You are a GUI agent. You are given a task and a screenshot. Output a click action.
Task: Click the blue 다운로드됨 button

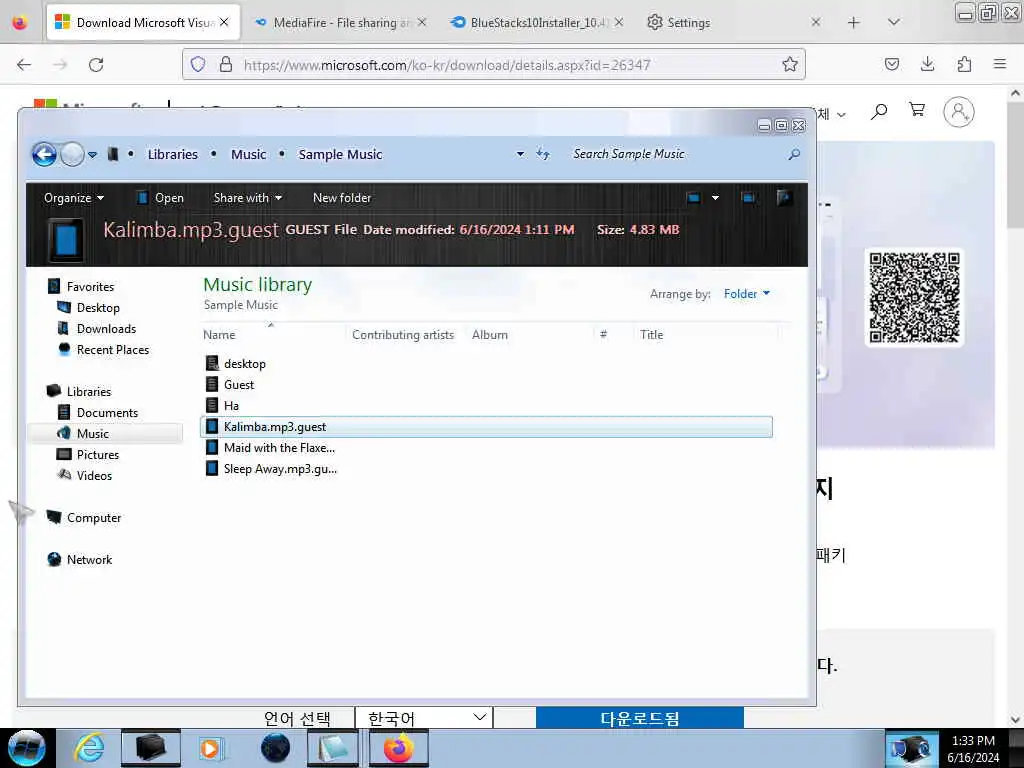tap(639, 718)
